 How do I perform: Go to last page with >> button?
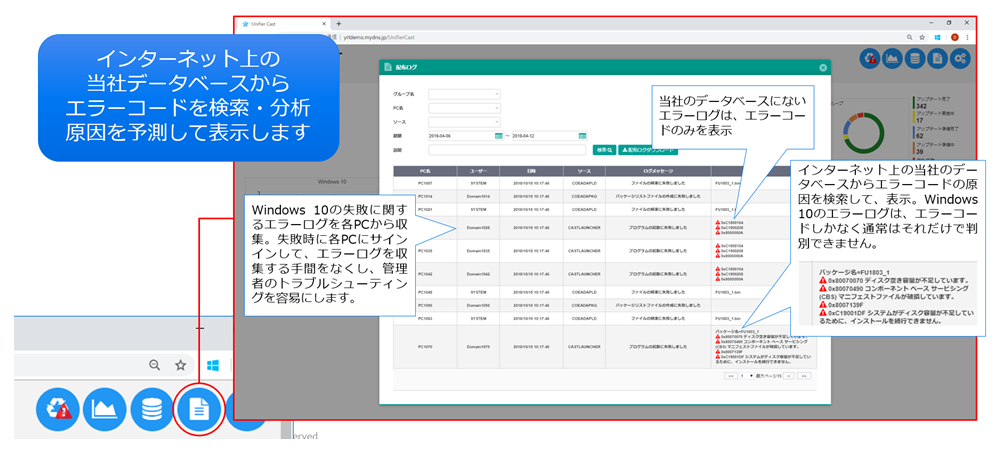pyautogui.click(x=804, y=376)
